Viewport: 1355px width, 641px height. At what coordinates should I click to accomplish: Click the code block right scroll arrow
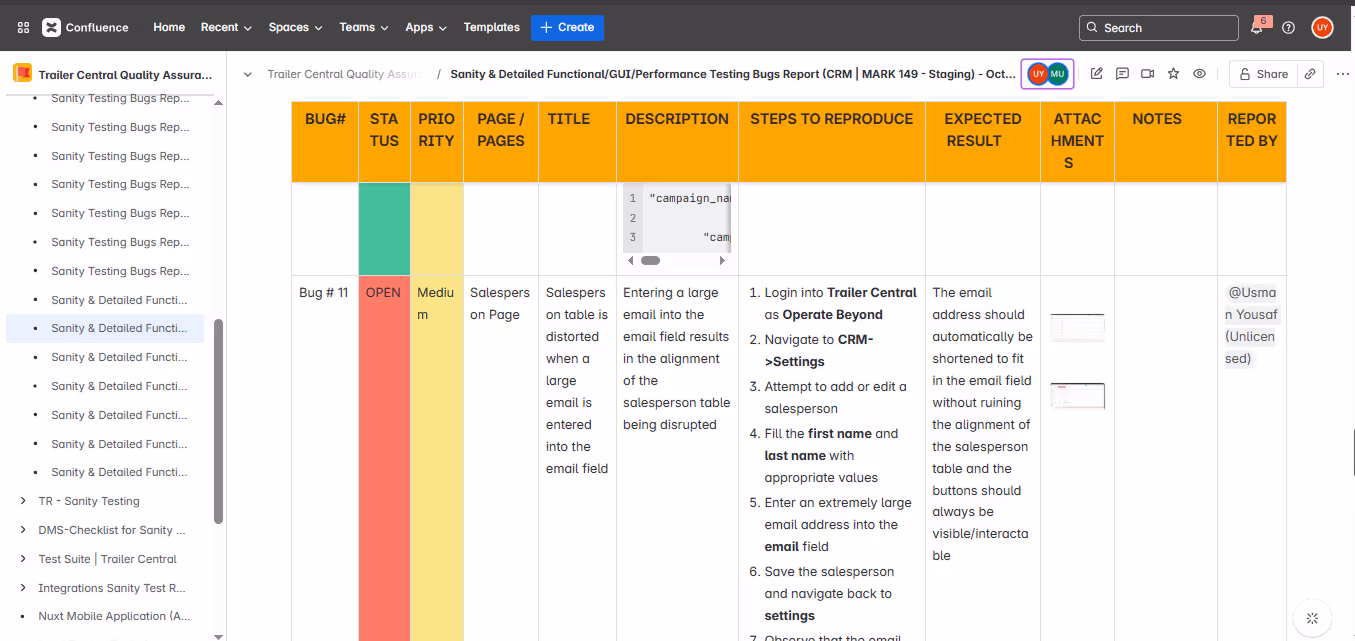723,260
